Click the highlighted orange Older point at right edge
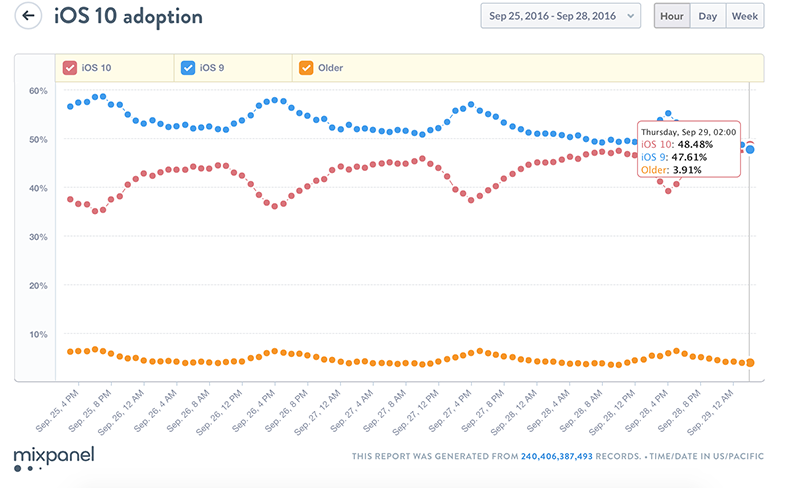800x488 pixels. coord(750,363)
